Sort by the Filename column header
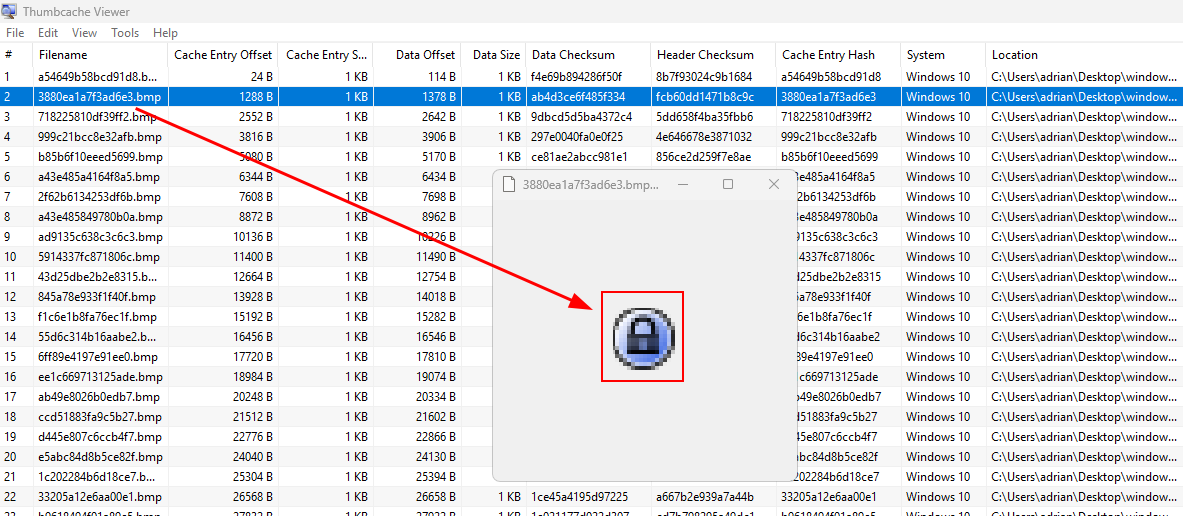The width and height of the screenshot is (1183, 516). point(63,55)
